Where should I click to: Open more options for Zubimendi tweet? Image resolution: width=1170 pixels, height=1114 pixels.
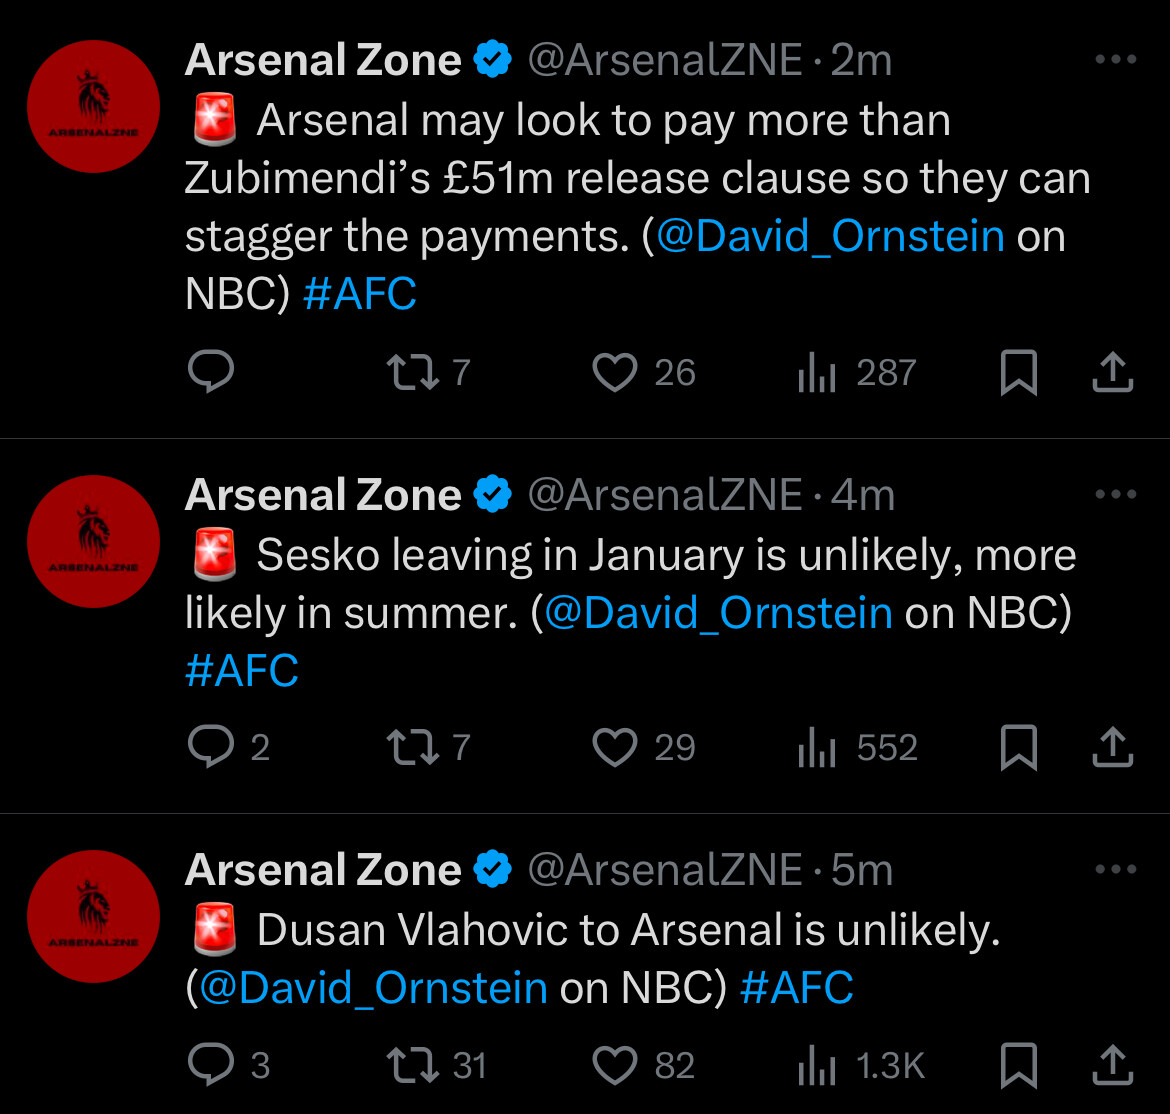(1116, 60)
